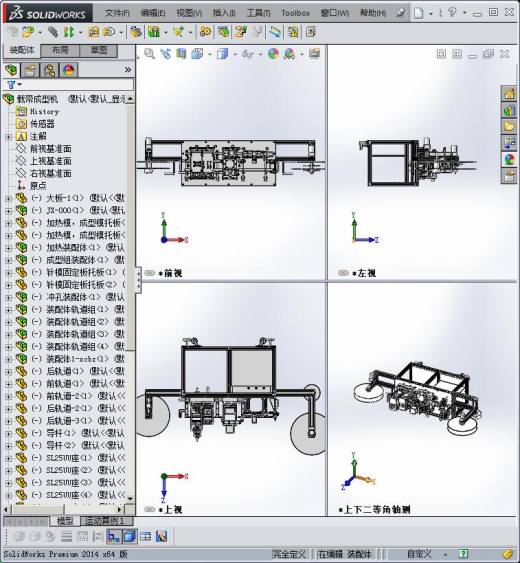Toggle the highlighted axes button in bottom toolbar
This screenshot has width=520, height=563.
[x=114, y=536]
